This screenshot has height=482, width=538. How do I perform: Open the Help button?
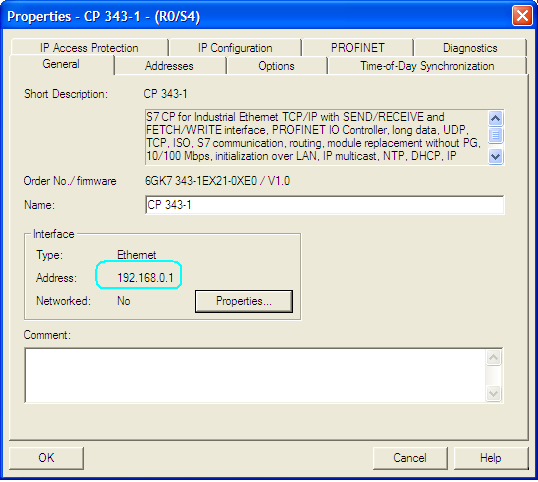(491, 458)
